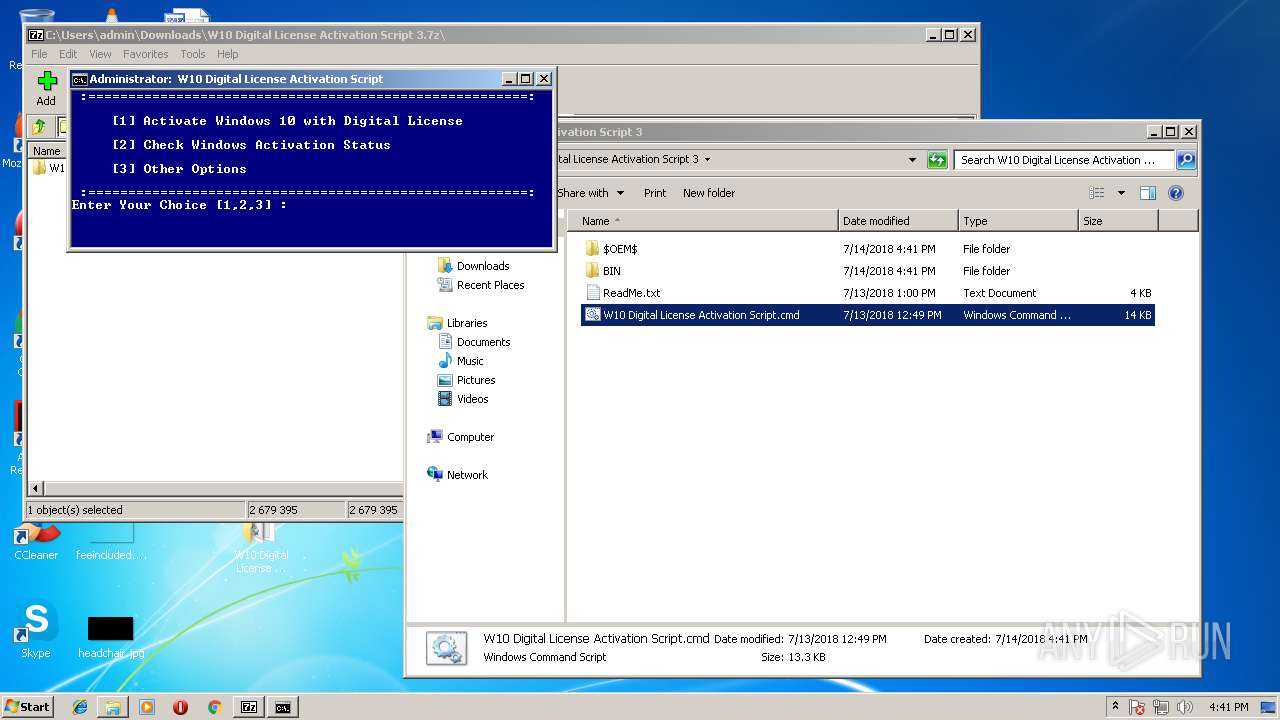Screen dimensions: 1280x720
Task: Open Computer in the navigation pane
Action: click(470, 437)
